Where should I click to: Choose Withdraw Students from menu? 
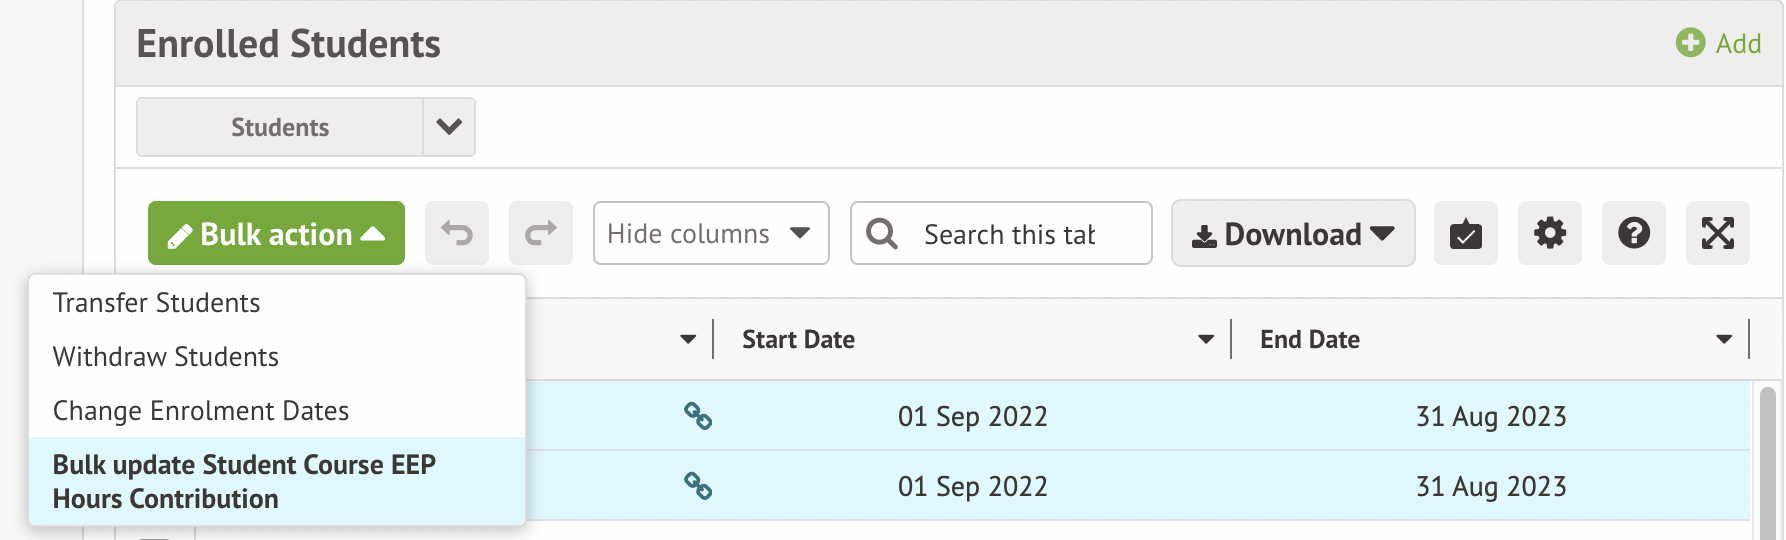click(166, 357)
